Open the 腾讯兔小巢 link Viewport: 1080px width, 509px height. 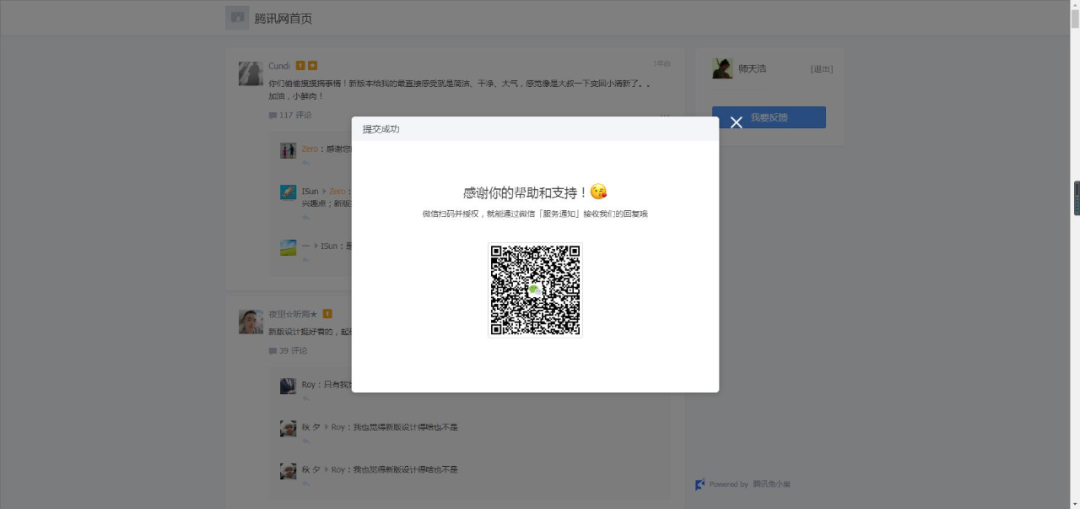[x=771, y=484]
